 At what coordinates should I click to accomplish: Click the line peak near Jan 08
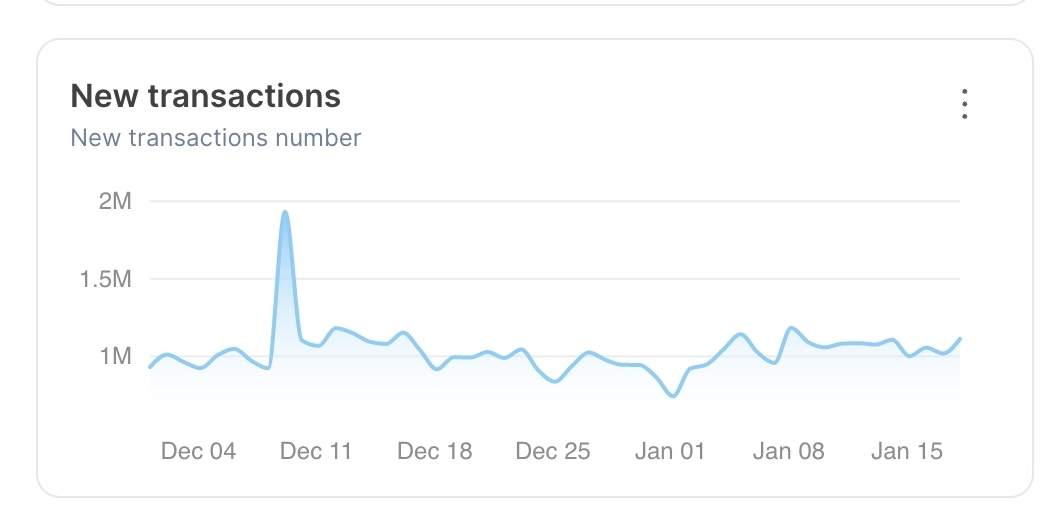pos(791,328)
